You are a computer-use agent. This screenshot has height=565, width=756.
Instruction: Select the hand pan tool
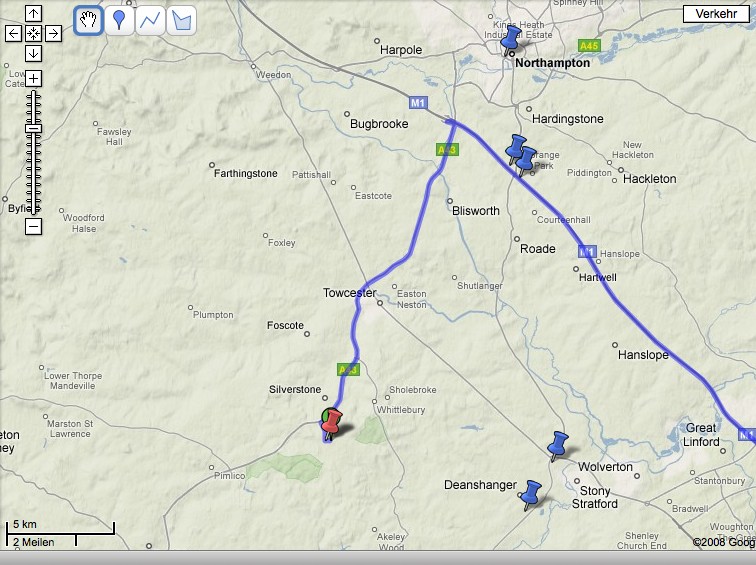click(89, 20)
